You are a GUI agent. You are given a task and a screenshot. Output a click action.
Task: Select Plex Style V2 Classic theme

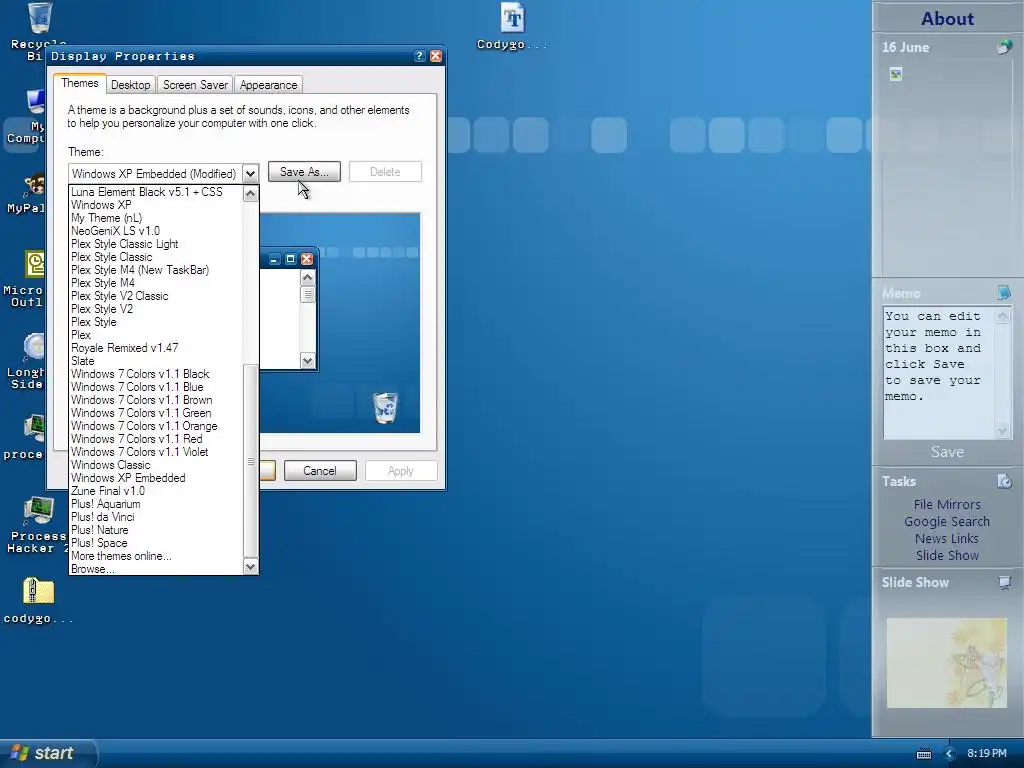(155, 296)
